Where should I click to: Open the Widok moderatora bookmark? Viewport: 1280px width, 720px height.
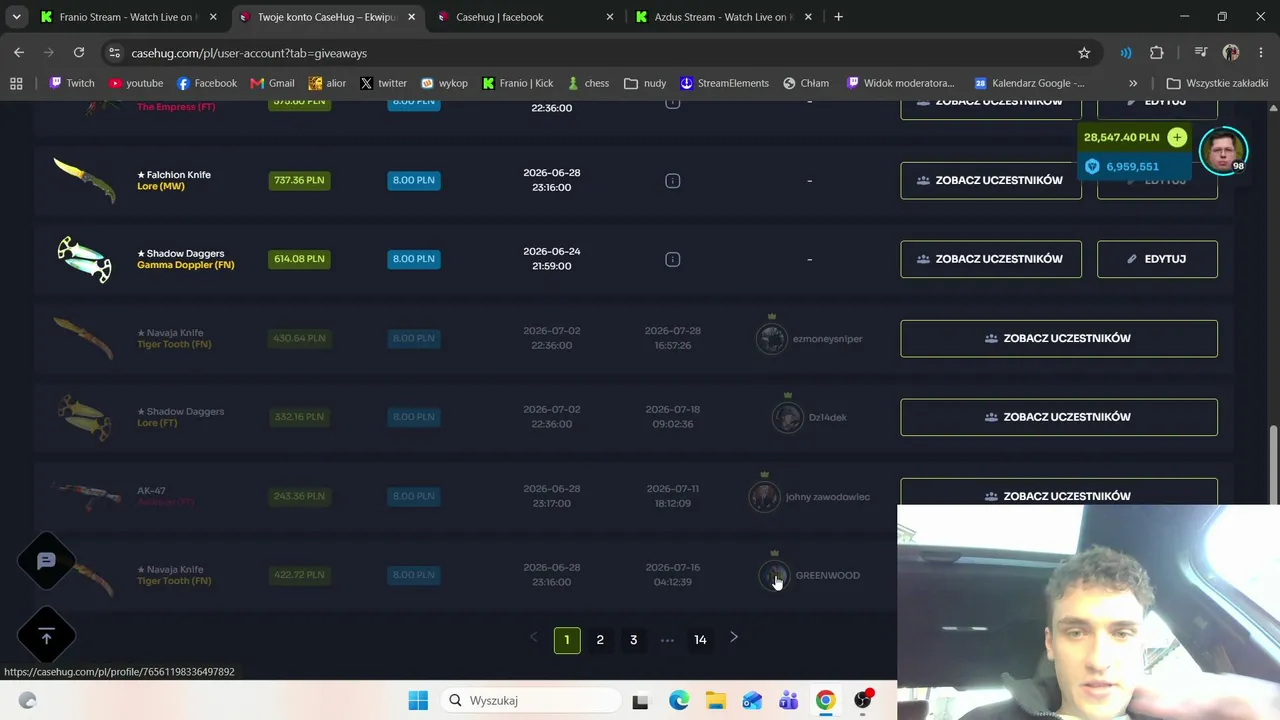click(x=900, y=83)
